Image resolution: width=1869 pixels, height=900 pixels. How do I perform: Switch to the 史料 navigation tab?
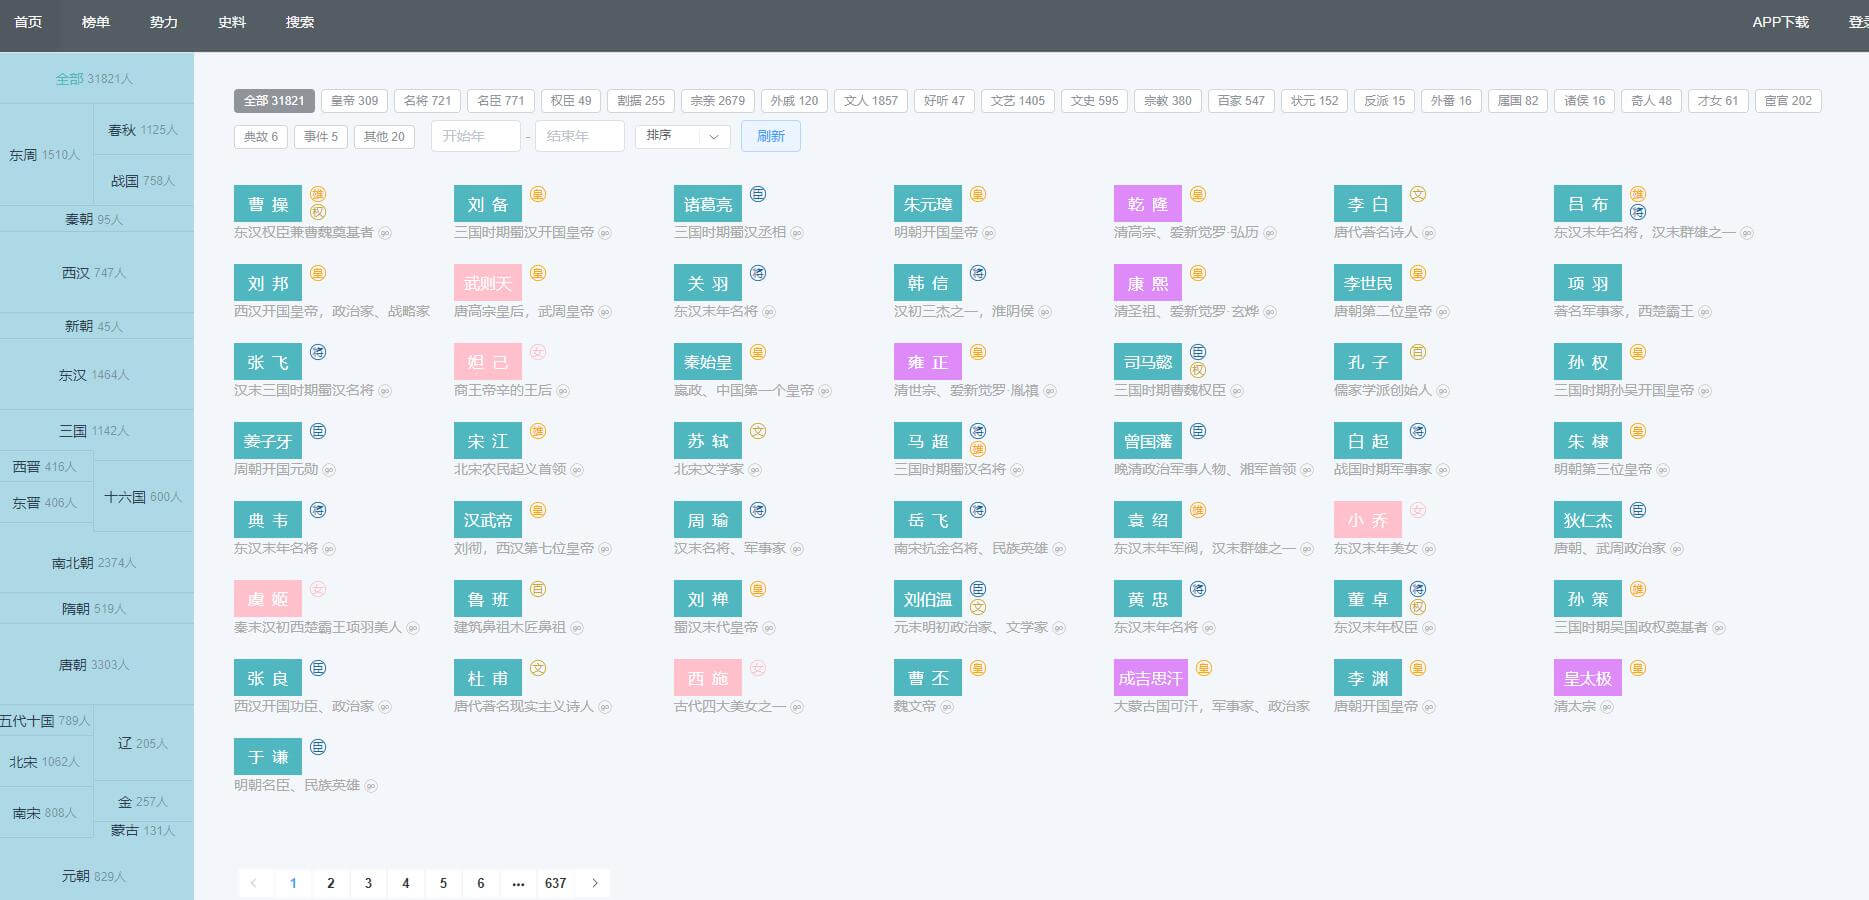click(x=232, y=22)
